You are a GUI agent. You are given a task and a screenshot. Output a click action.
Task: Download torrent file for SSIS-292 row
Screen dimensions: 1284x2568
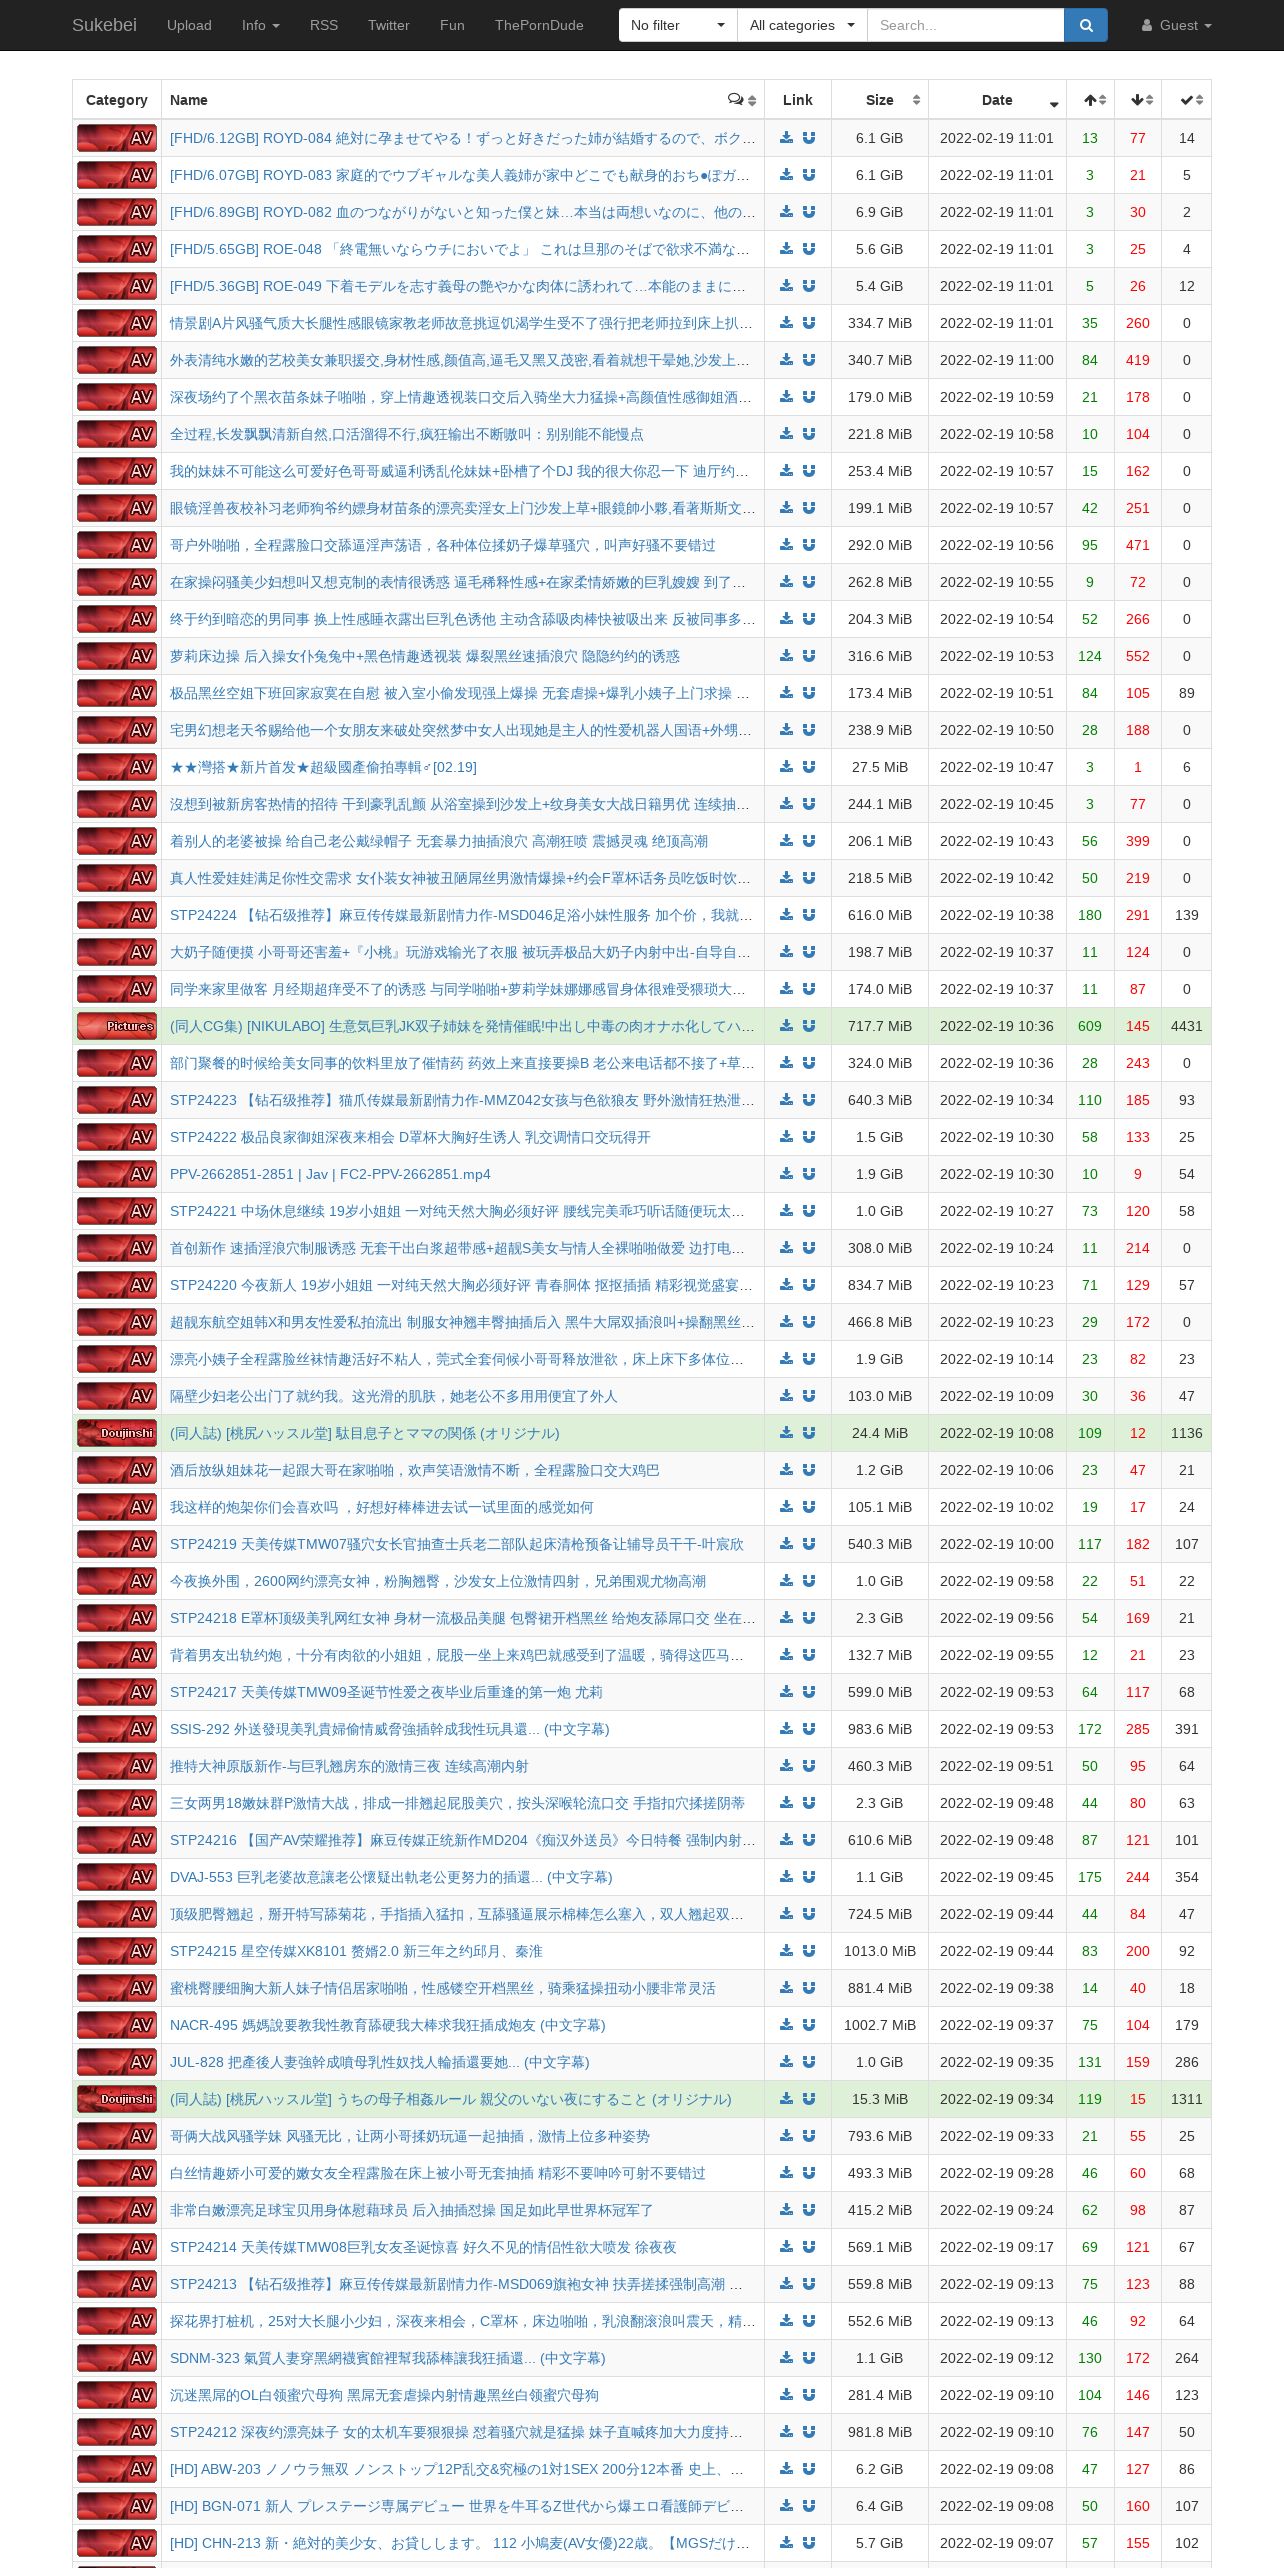coord(787,1729)
